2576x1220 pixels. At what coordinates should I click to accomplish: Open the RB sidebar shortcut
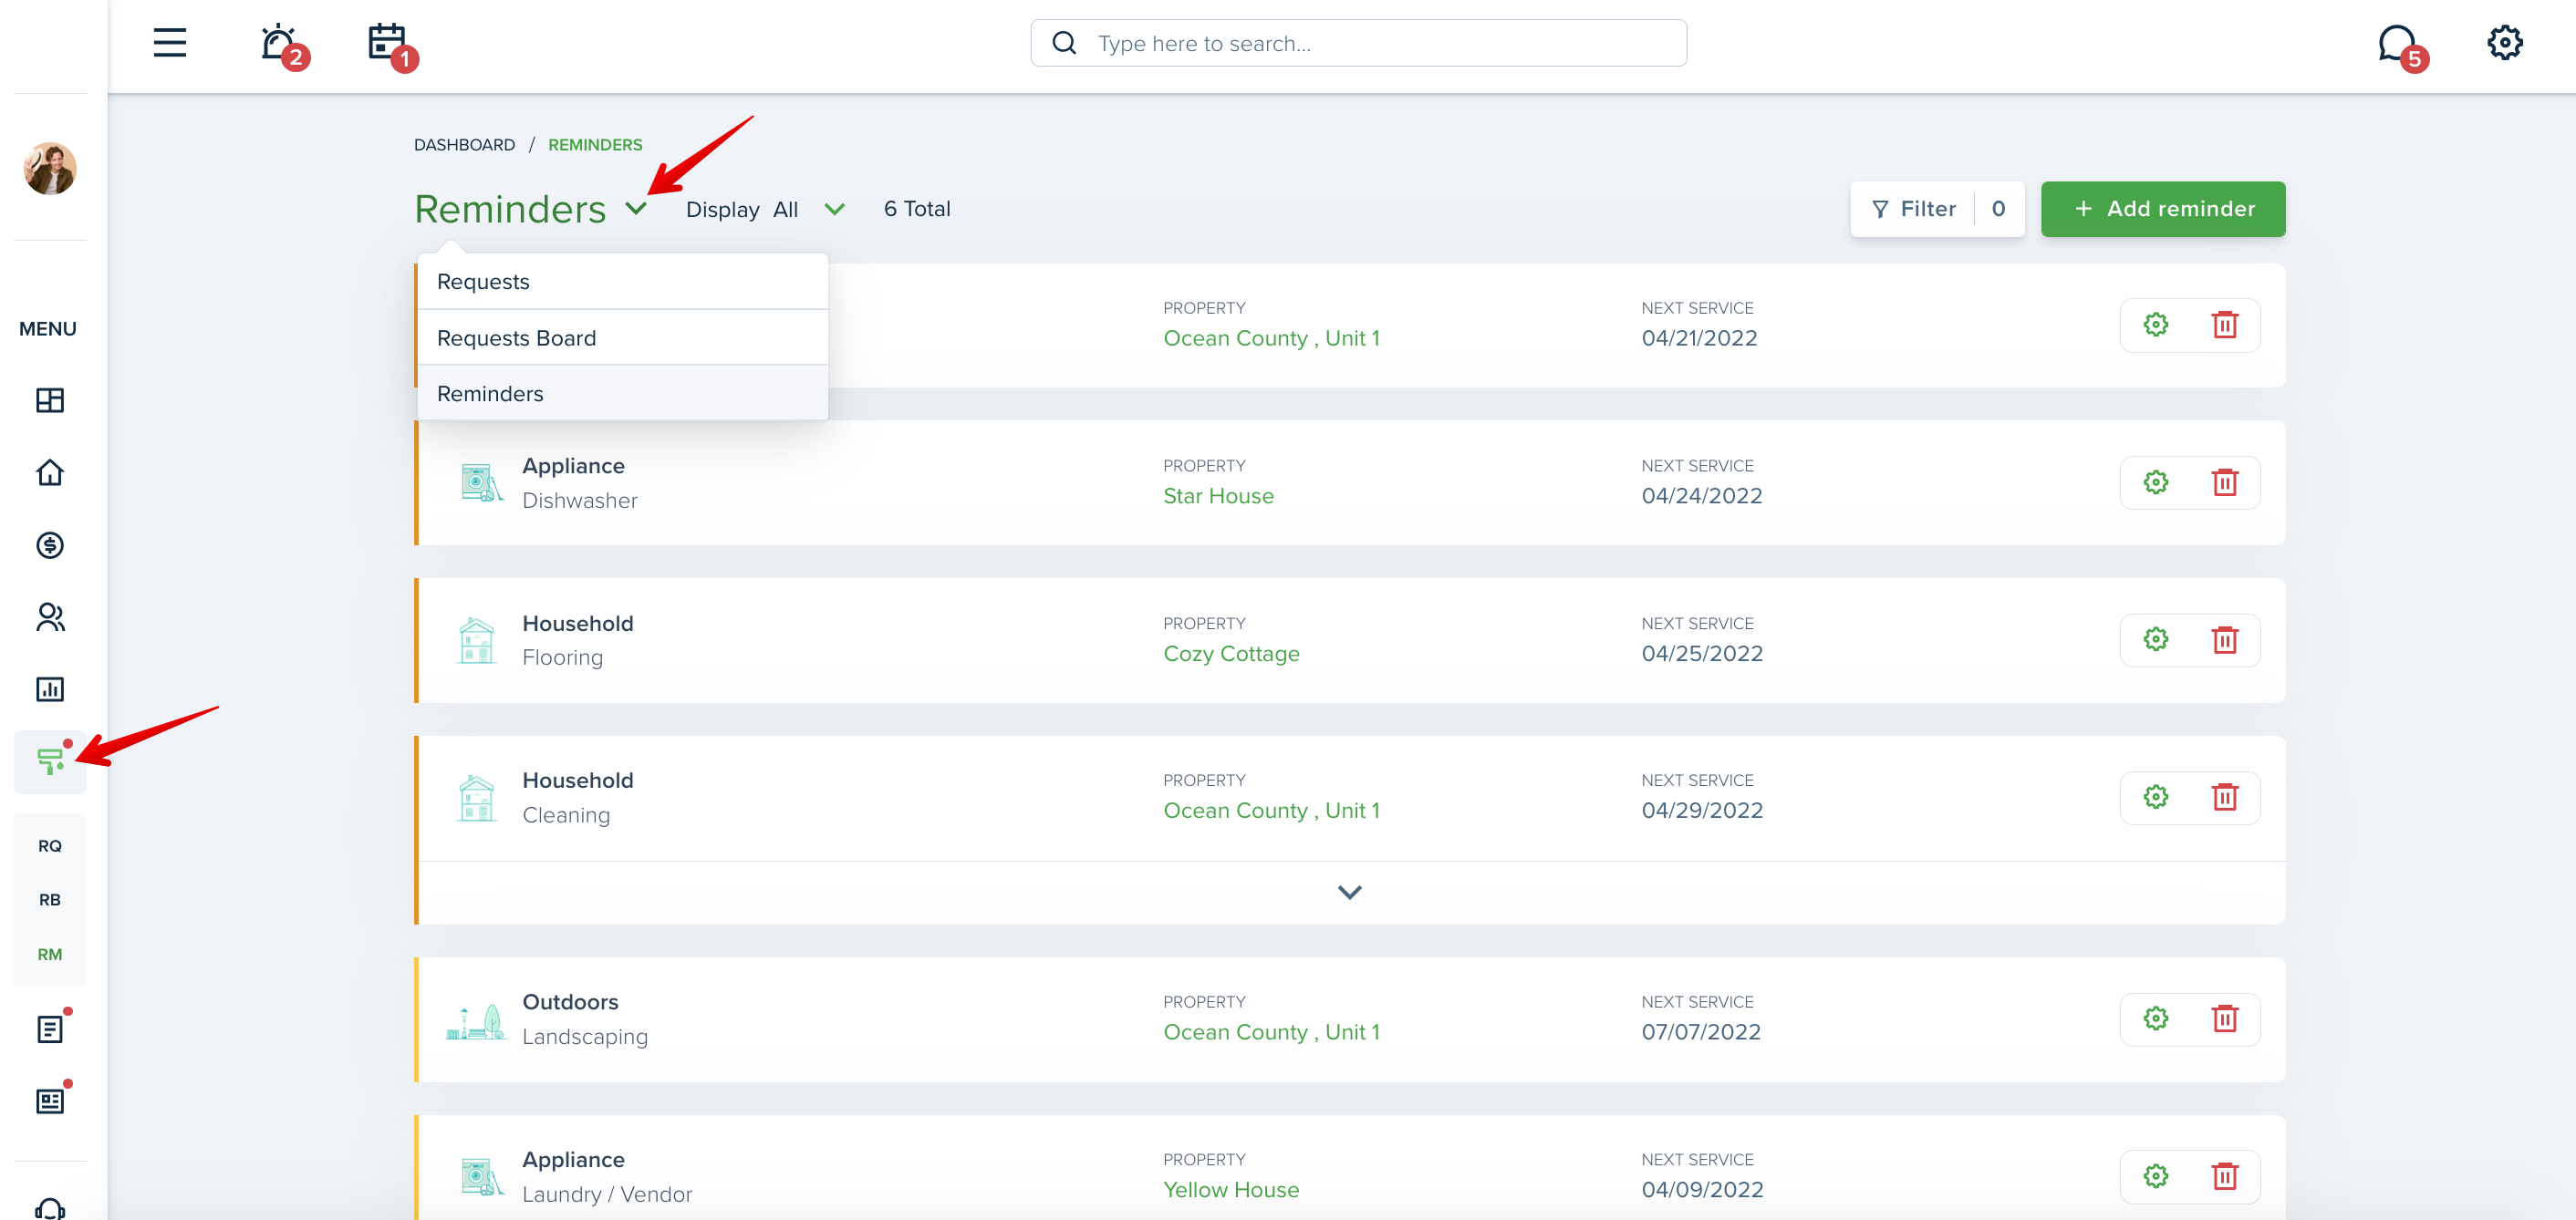tap(50, 900)
